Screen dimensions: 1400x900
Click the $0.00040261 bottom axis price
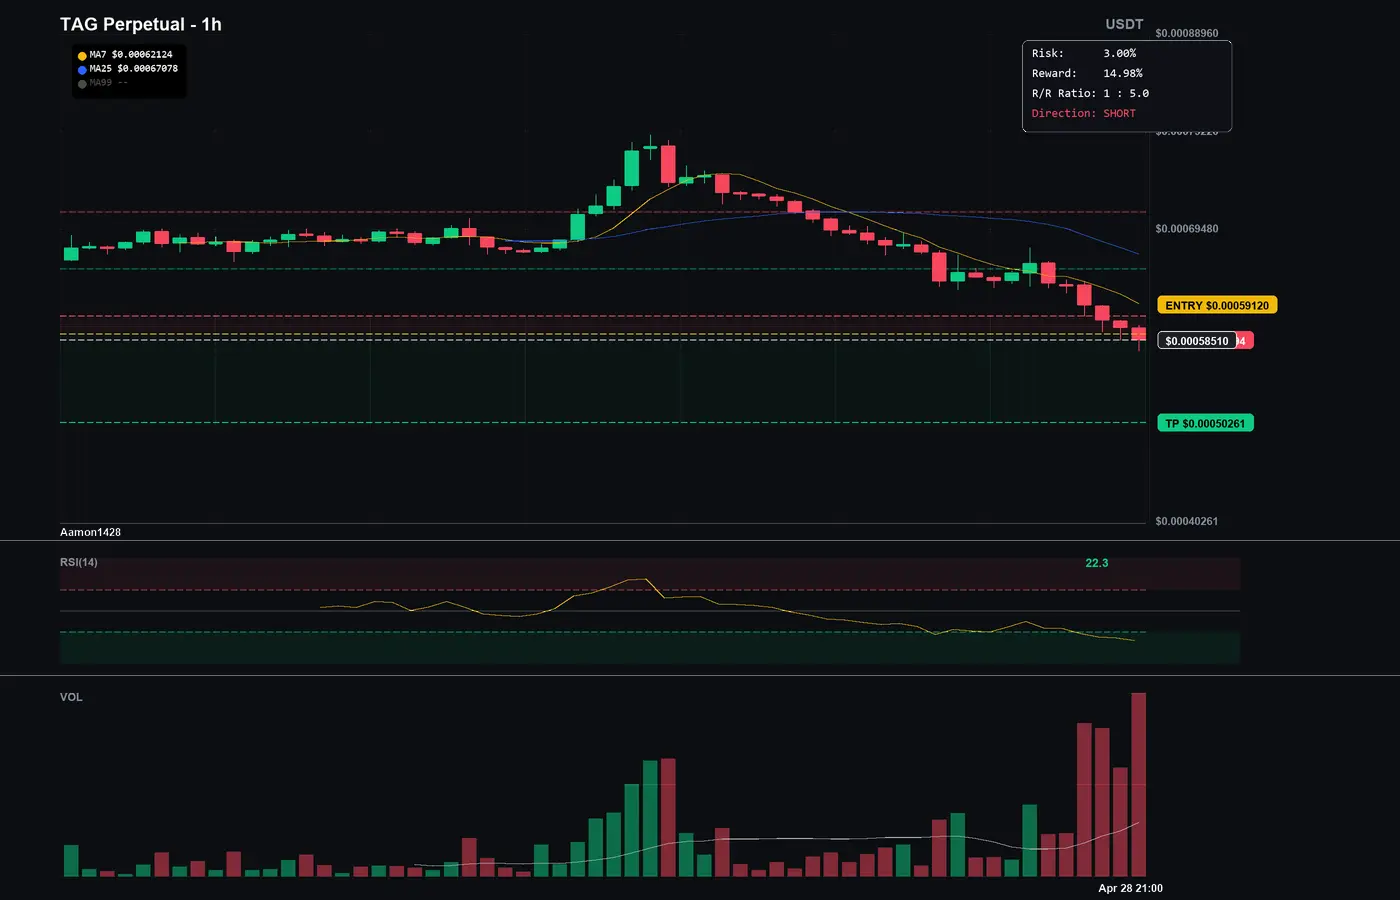1187,521
